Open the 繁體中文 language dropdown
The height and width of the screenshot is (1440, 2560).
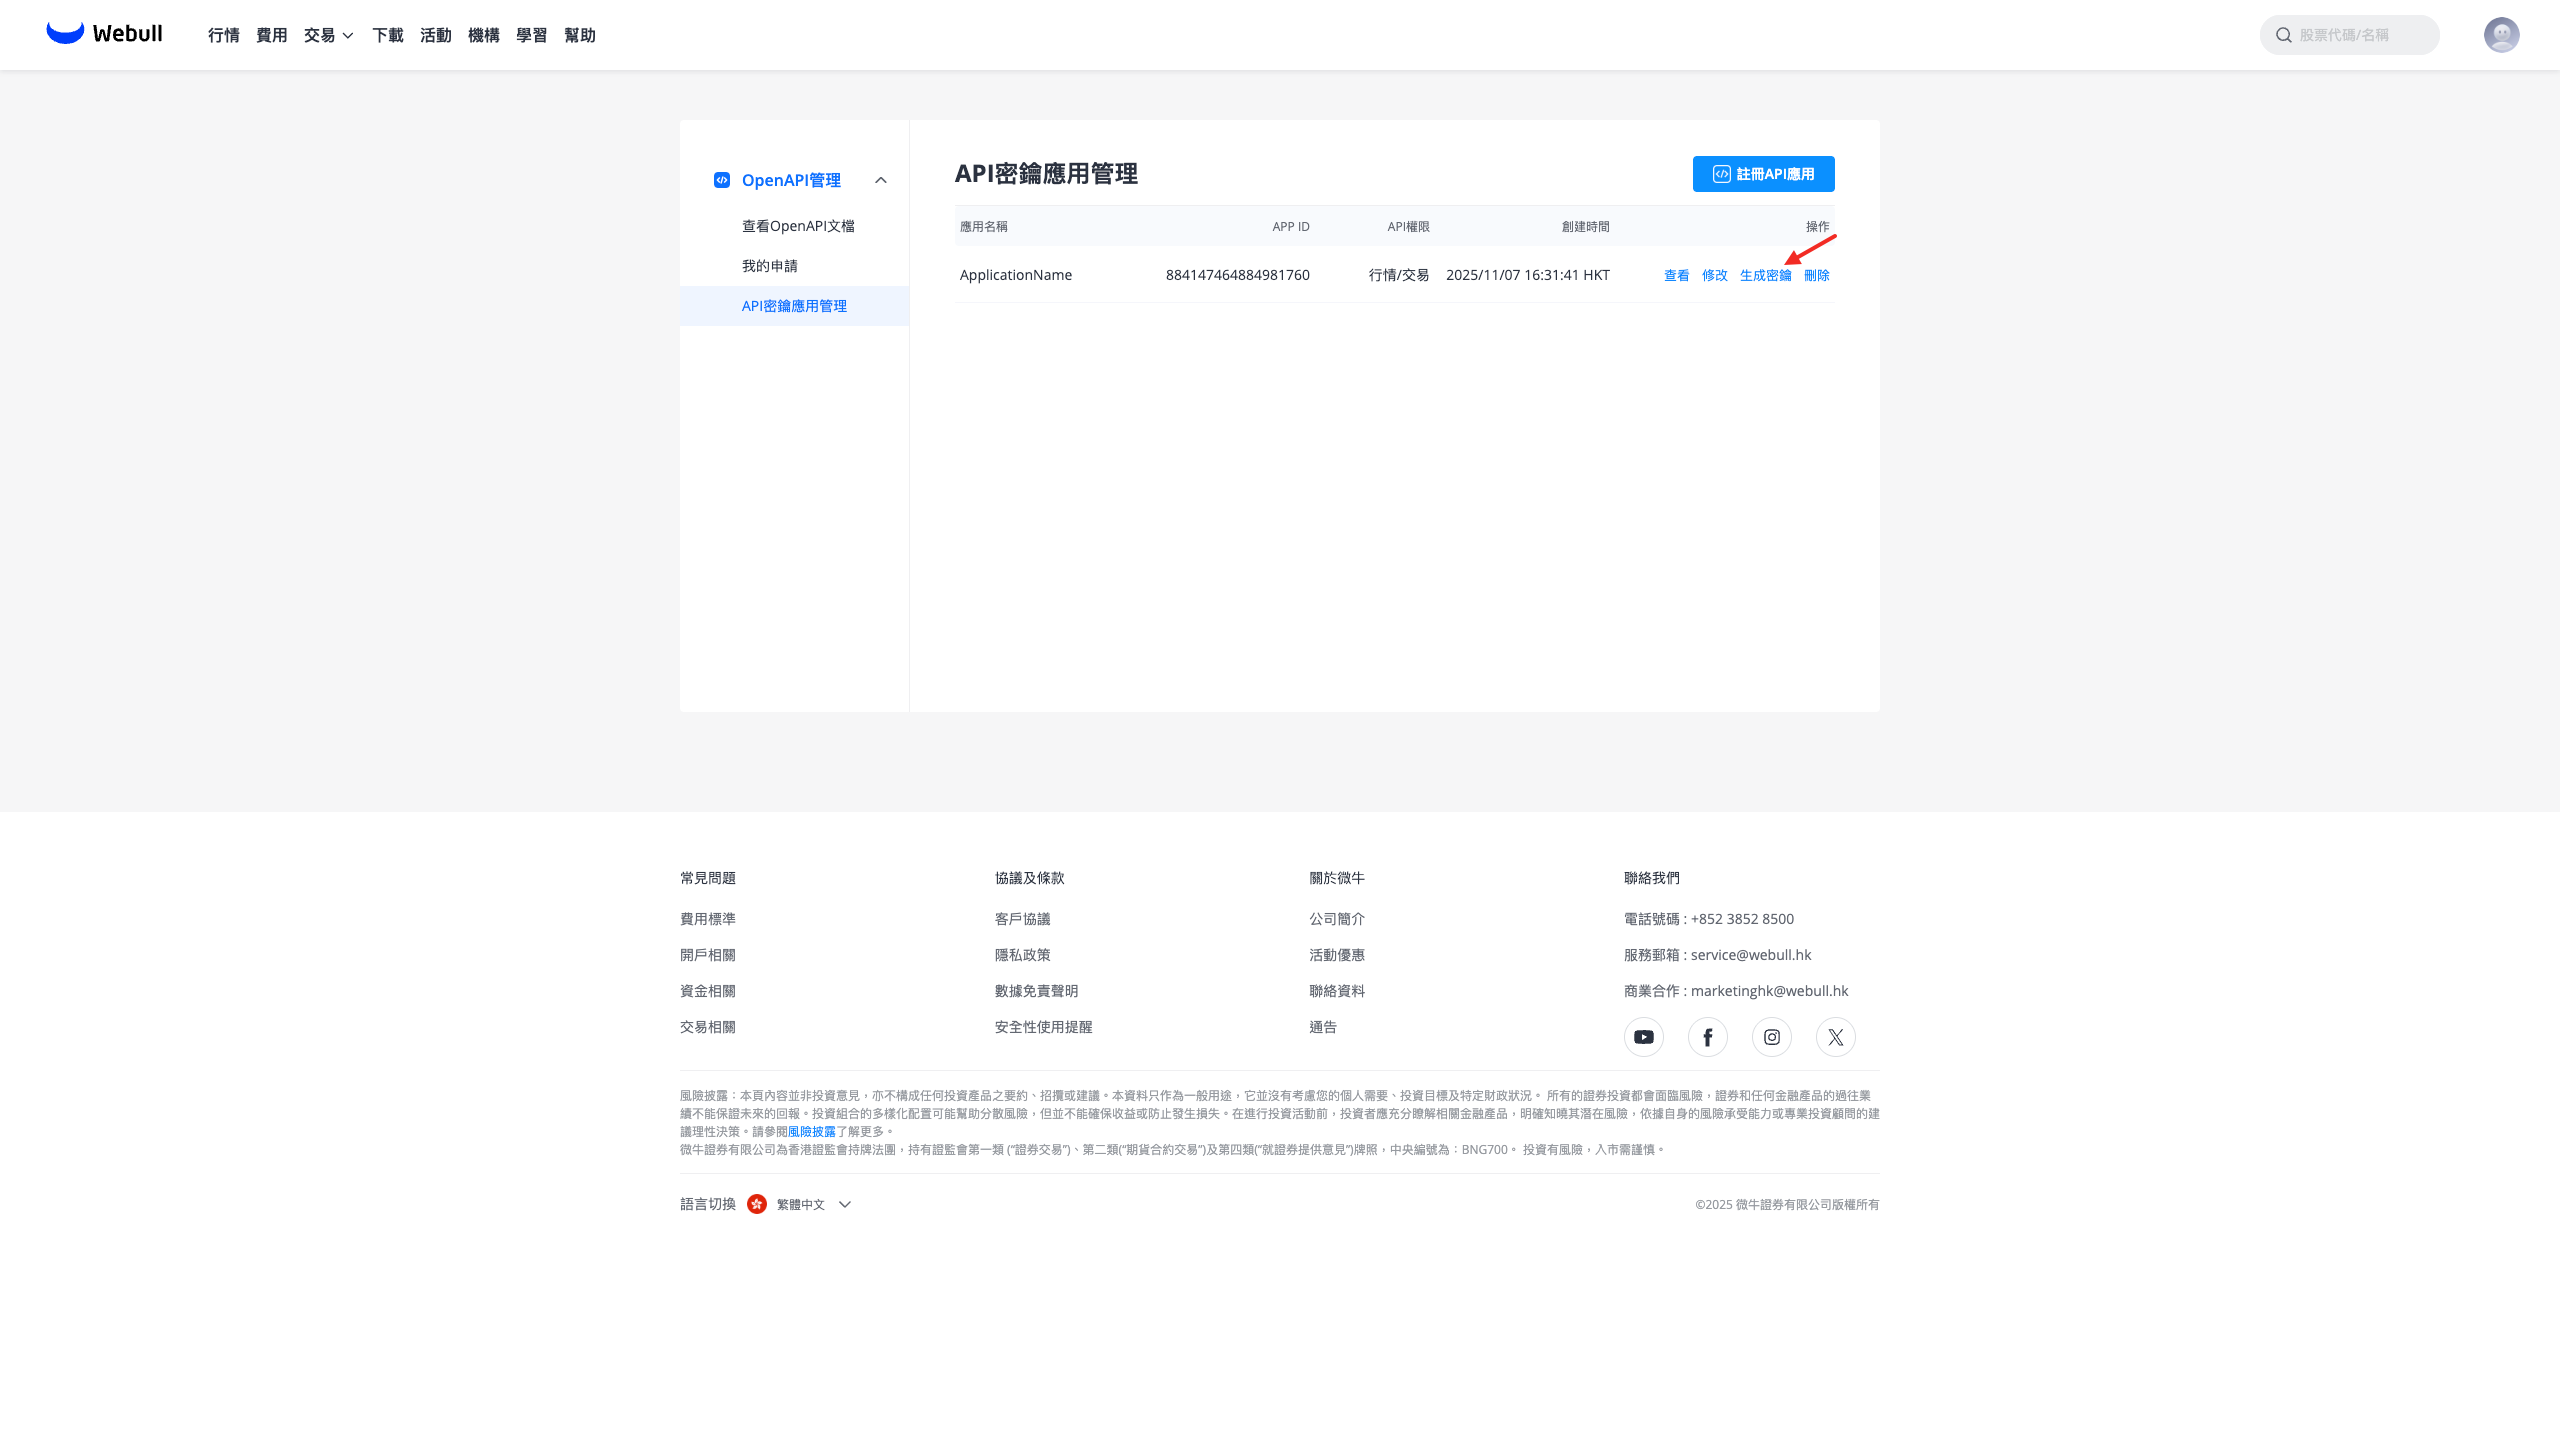click(813, 1204)
